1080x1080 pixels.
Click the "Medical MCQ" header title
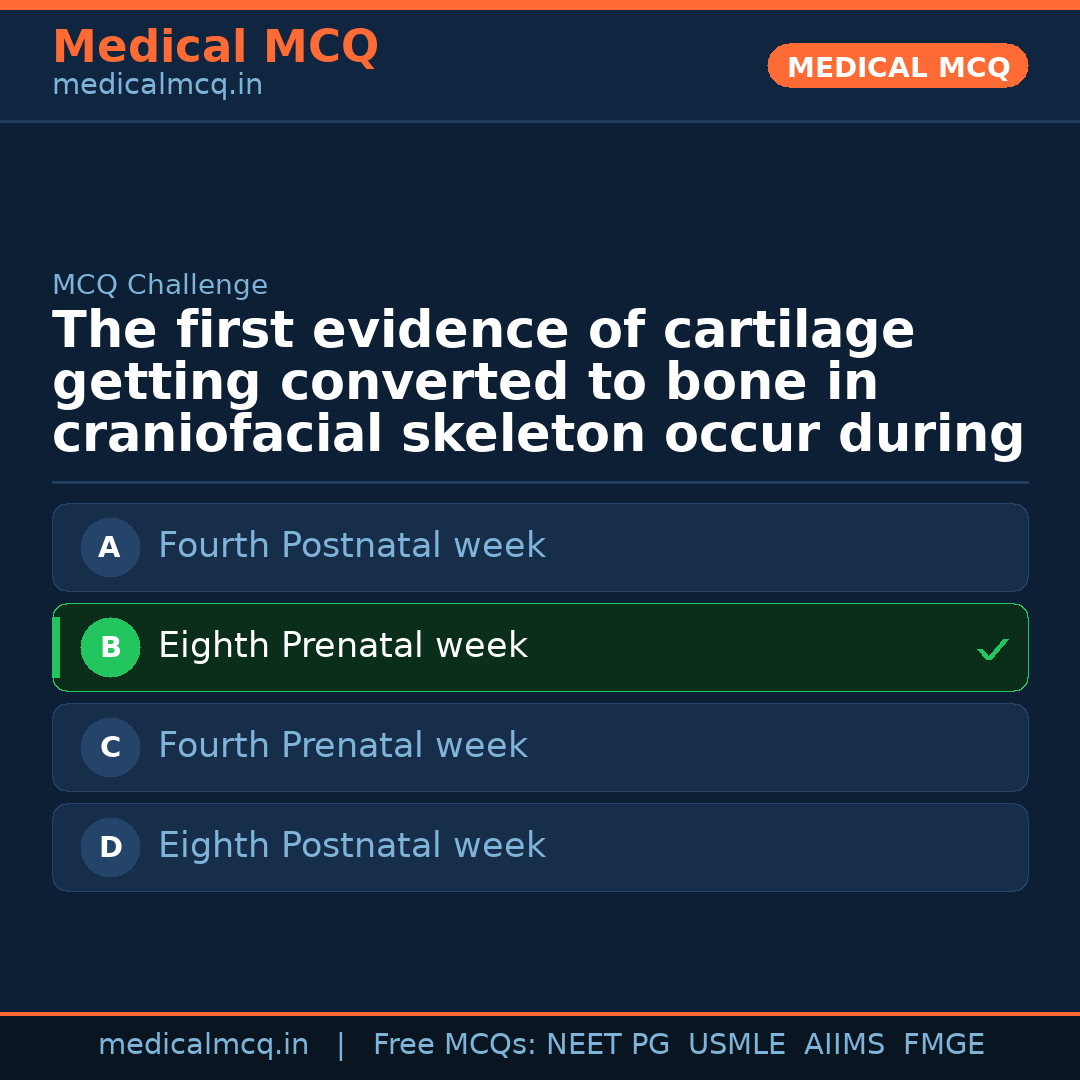(x=215, y=47)
